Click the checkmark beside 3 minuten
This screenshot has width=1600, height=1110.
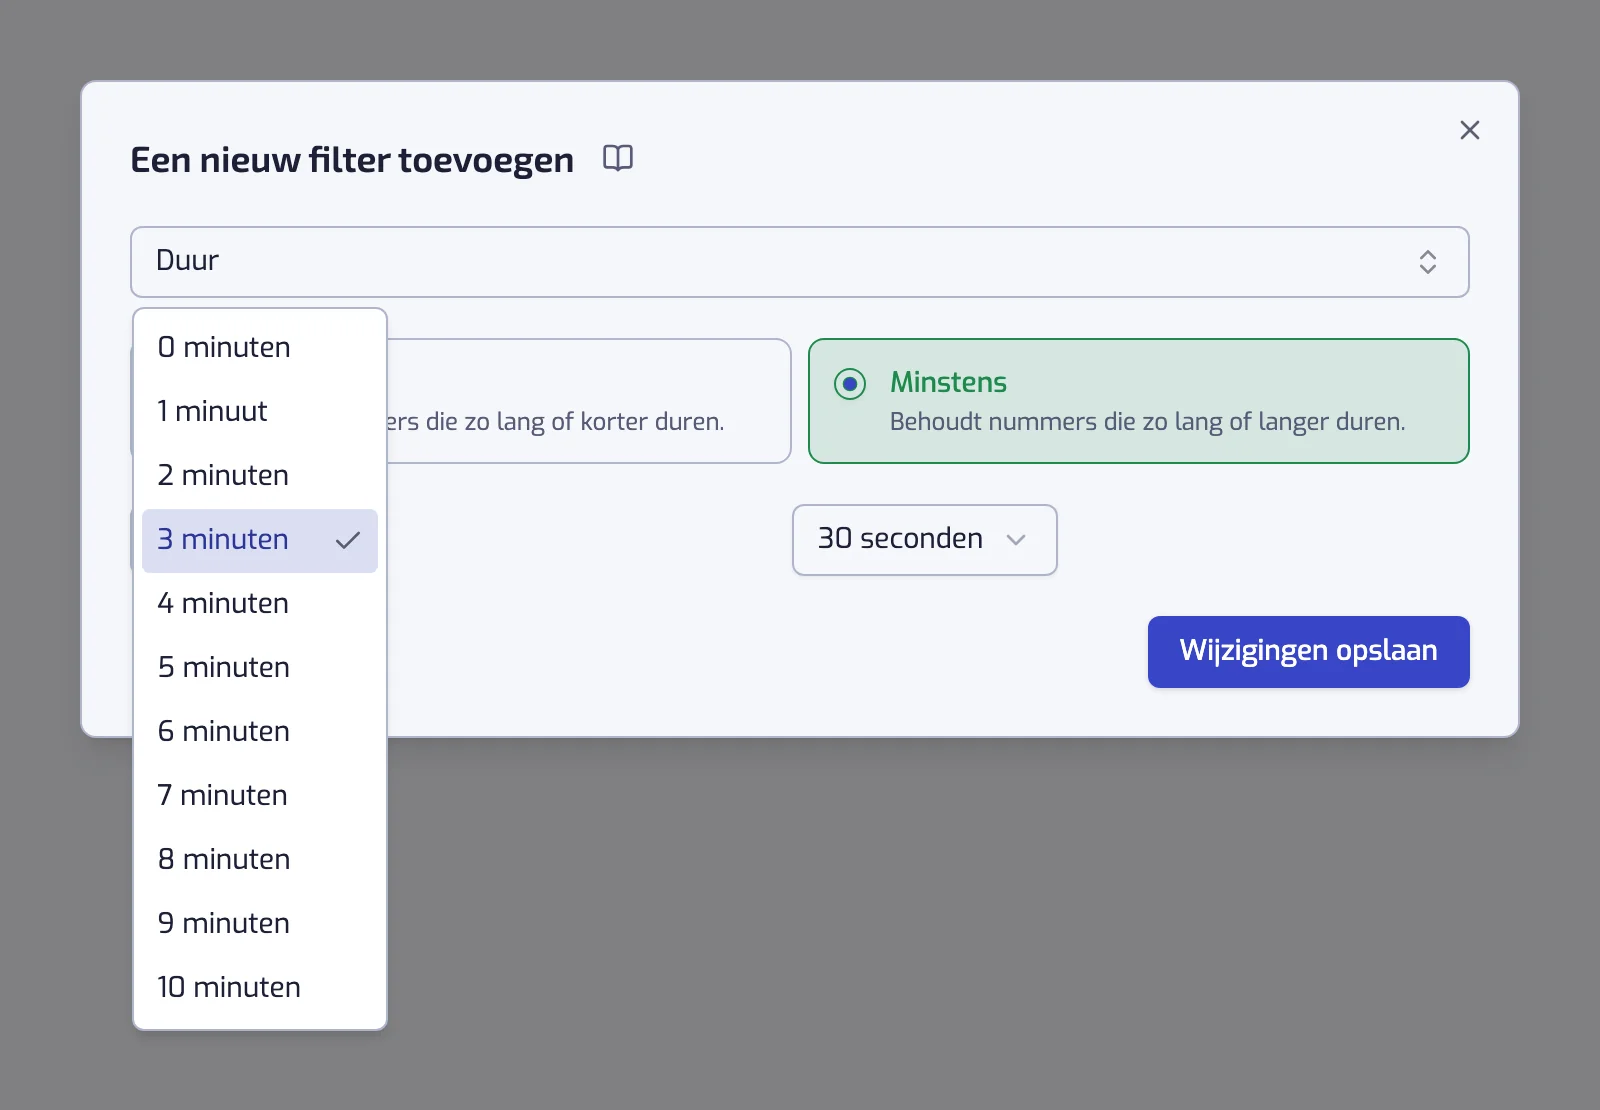click(x=348, y=541)
